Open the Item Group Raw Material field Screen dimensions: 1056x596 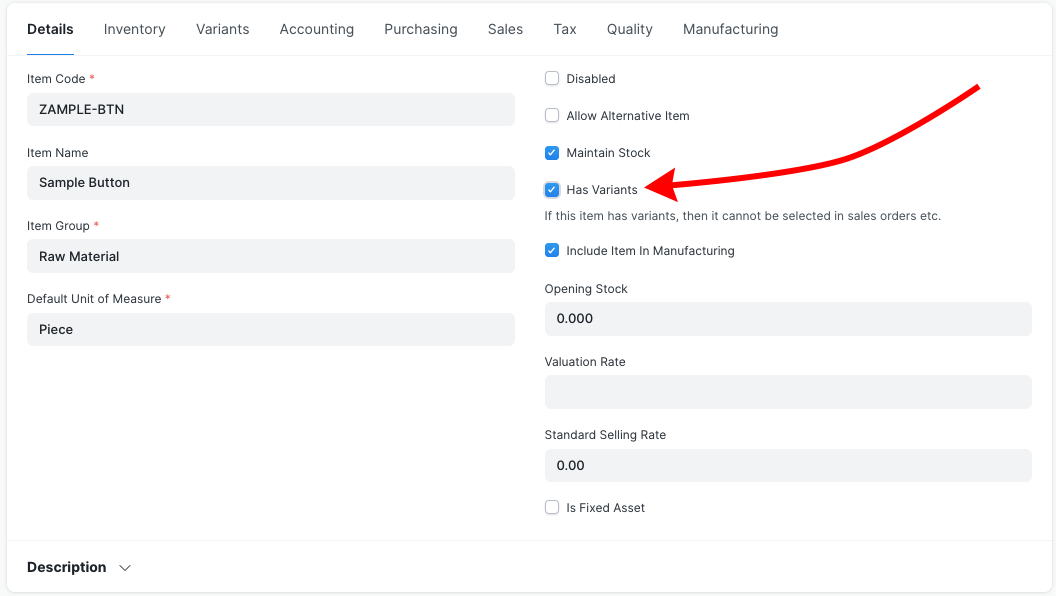tap(271, 256)
